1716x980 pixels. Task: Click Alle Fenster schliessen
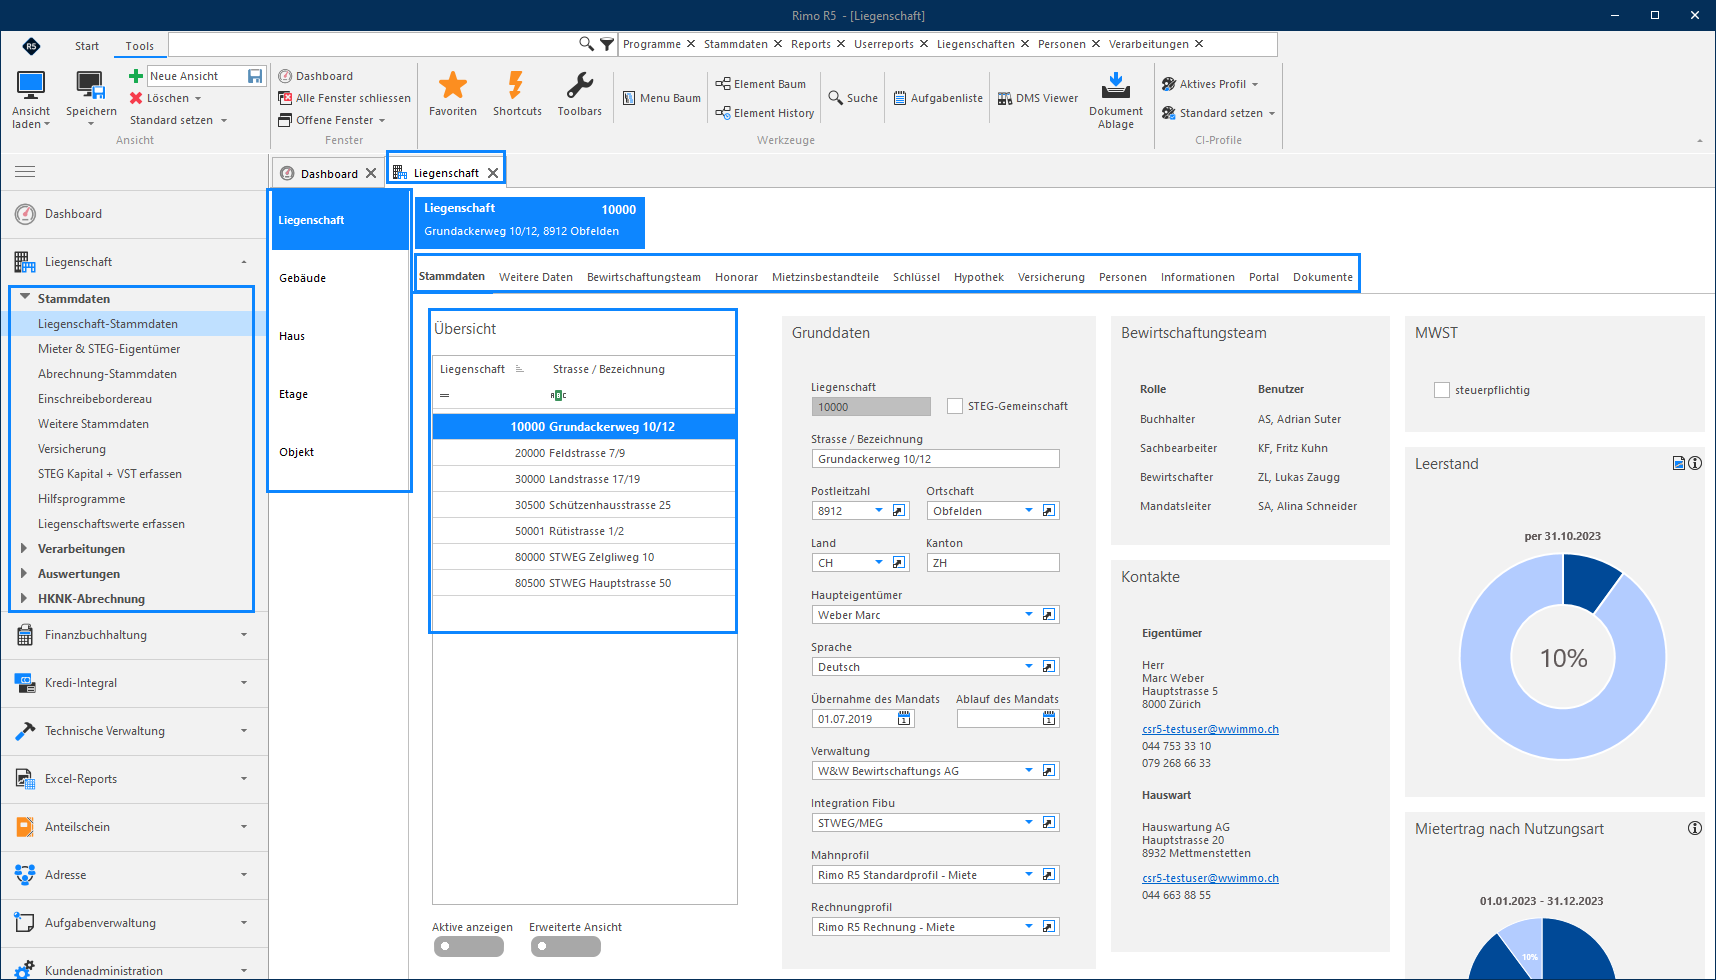pos(344,98)
